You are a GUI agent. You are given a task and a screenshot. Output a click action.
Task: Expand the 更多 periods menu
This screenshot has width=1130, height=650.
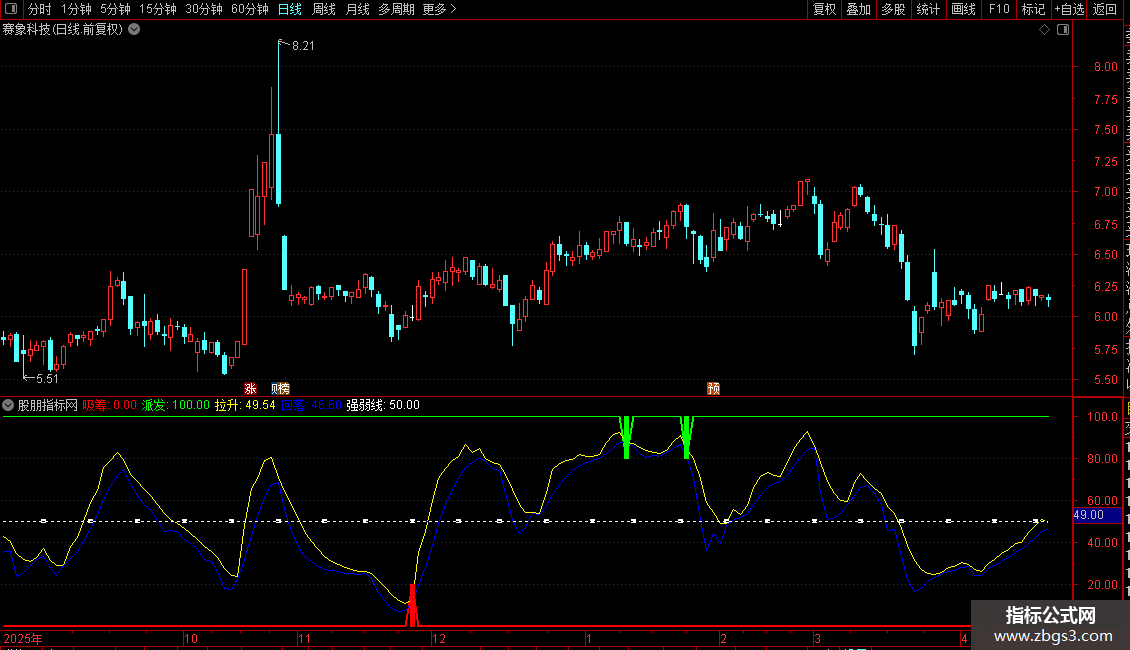pyautogui.click(x=439, y=9)
